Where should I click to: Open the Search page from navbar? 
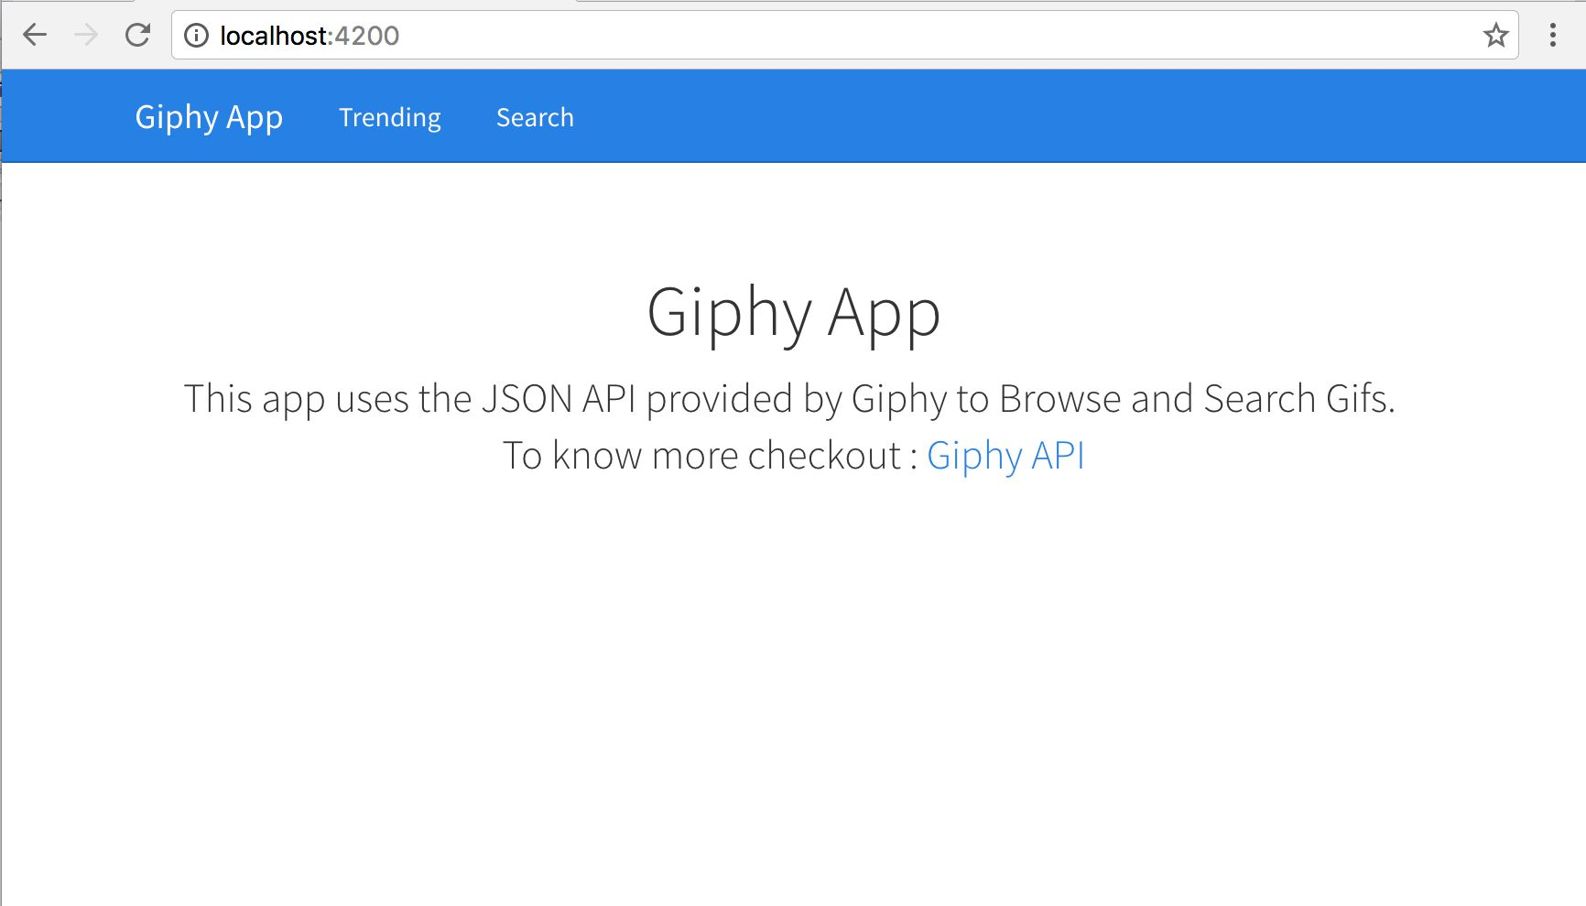[535, 117]
